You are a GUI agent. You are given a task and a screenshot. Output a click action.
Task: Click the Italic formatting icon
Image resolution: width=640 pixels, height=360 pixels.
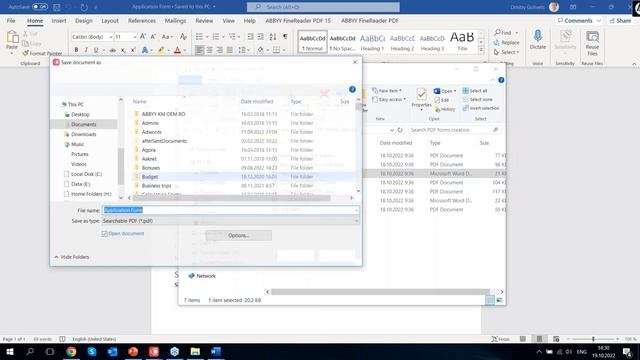pos(86,50)
